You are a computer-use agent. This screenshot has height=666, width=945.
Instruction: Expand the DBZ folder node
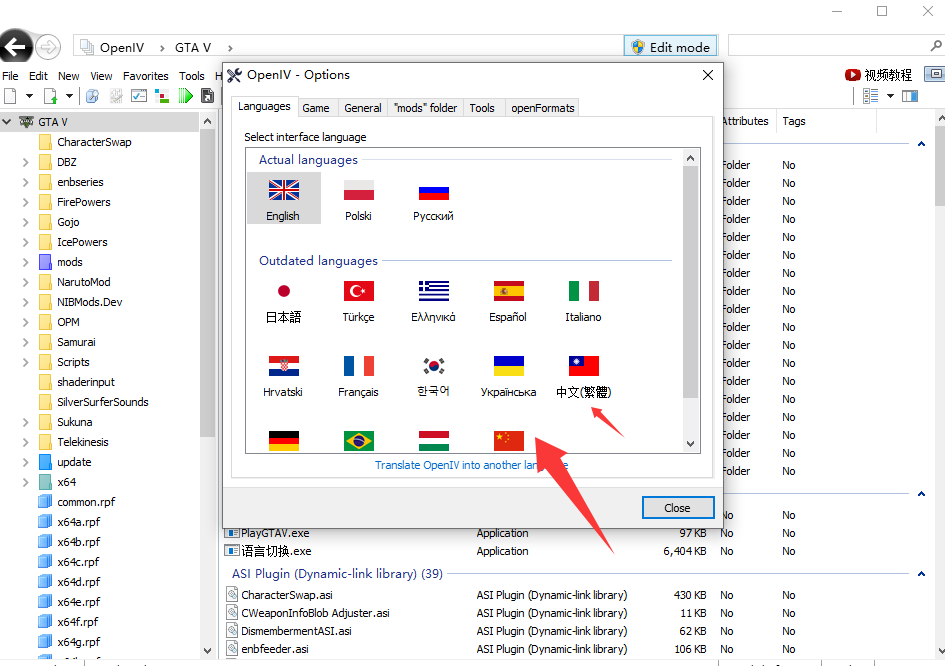click(25, 162)
